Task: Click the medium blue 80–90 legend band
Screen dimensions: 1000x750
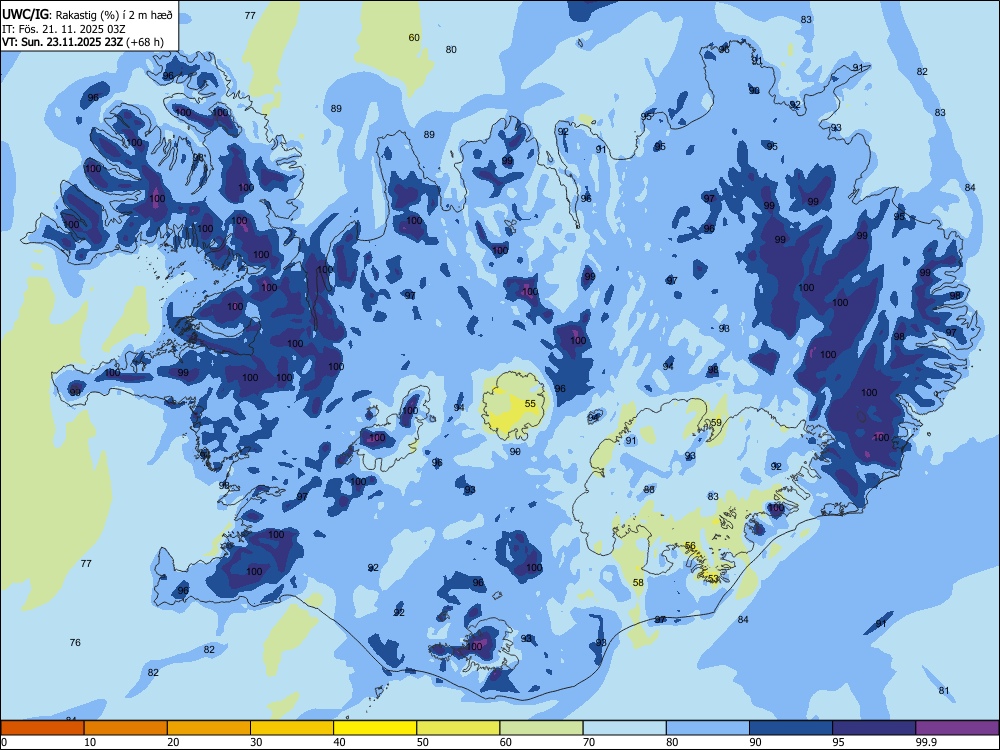Action: click(x=708, y=728)
